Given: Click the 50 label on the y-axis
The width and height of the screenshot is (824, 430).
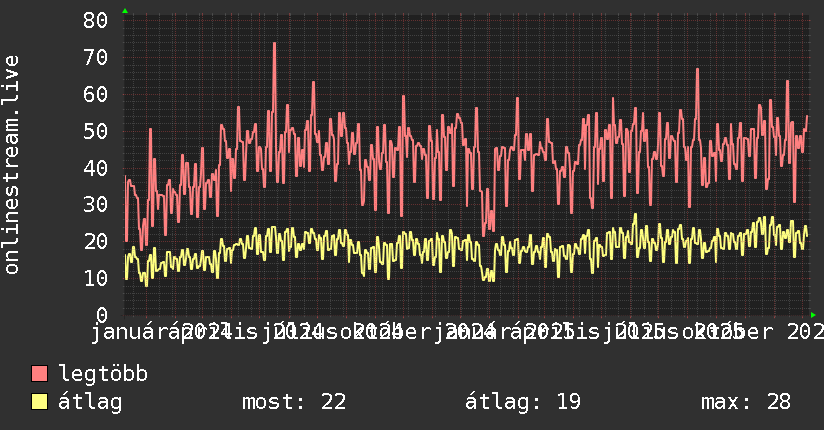Looking at the screenshot, I should tap(95, 131).
